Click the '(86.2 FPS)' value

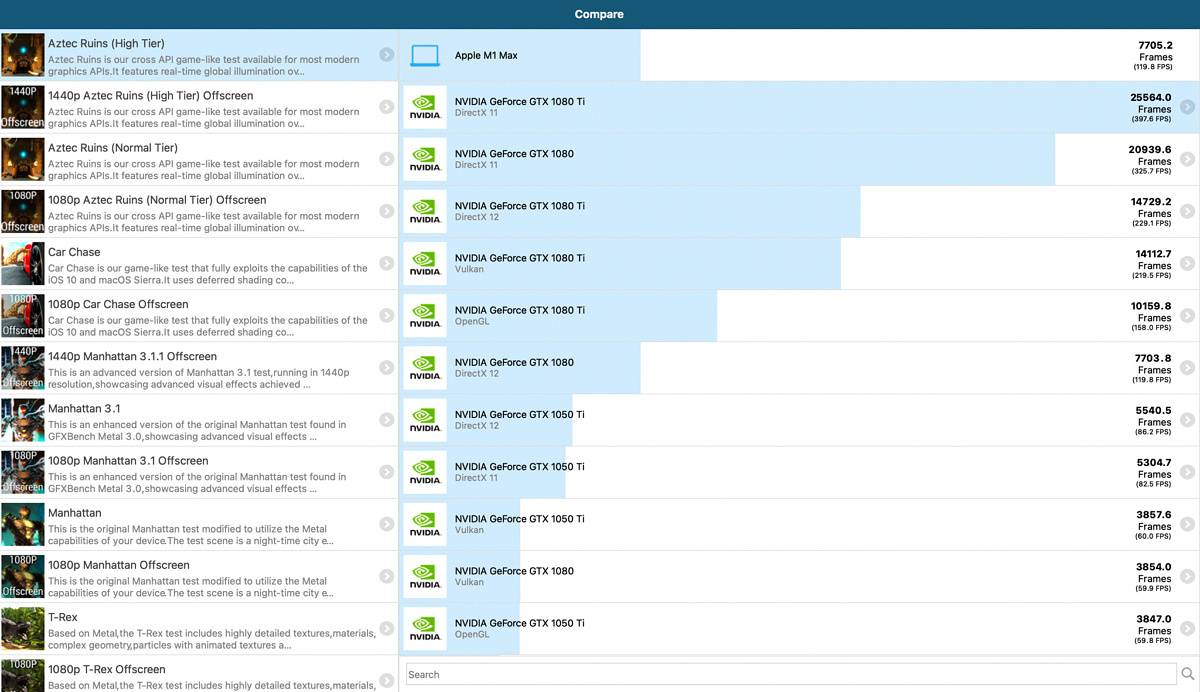pos(1153,432)
